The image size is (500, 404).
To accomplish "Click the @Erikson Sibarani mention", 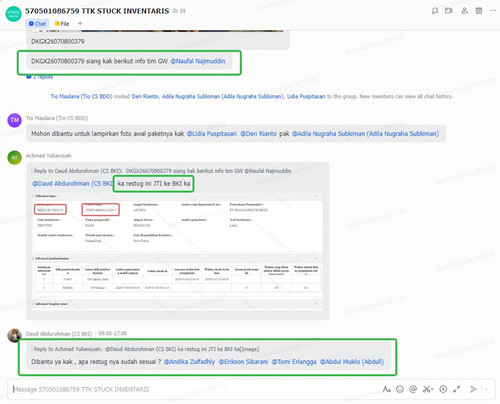I will click(x=243, y=362).
